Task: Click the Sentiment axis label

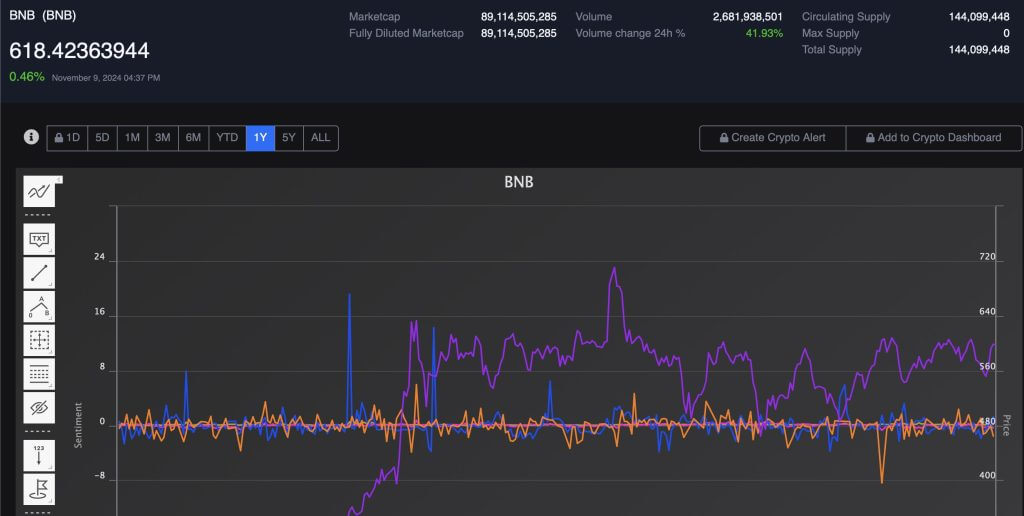Action: point(78,425)
